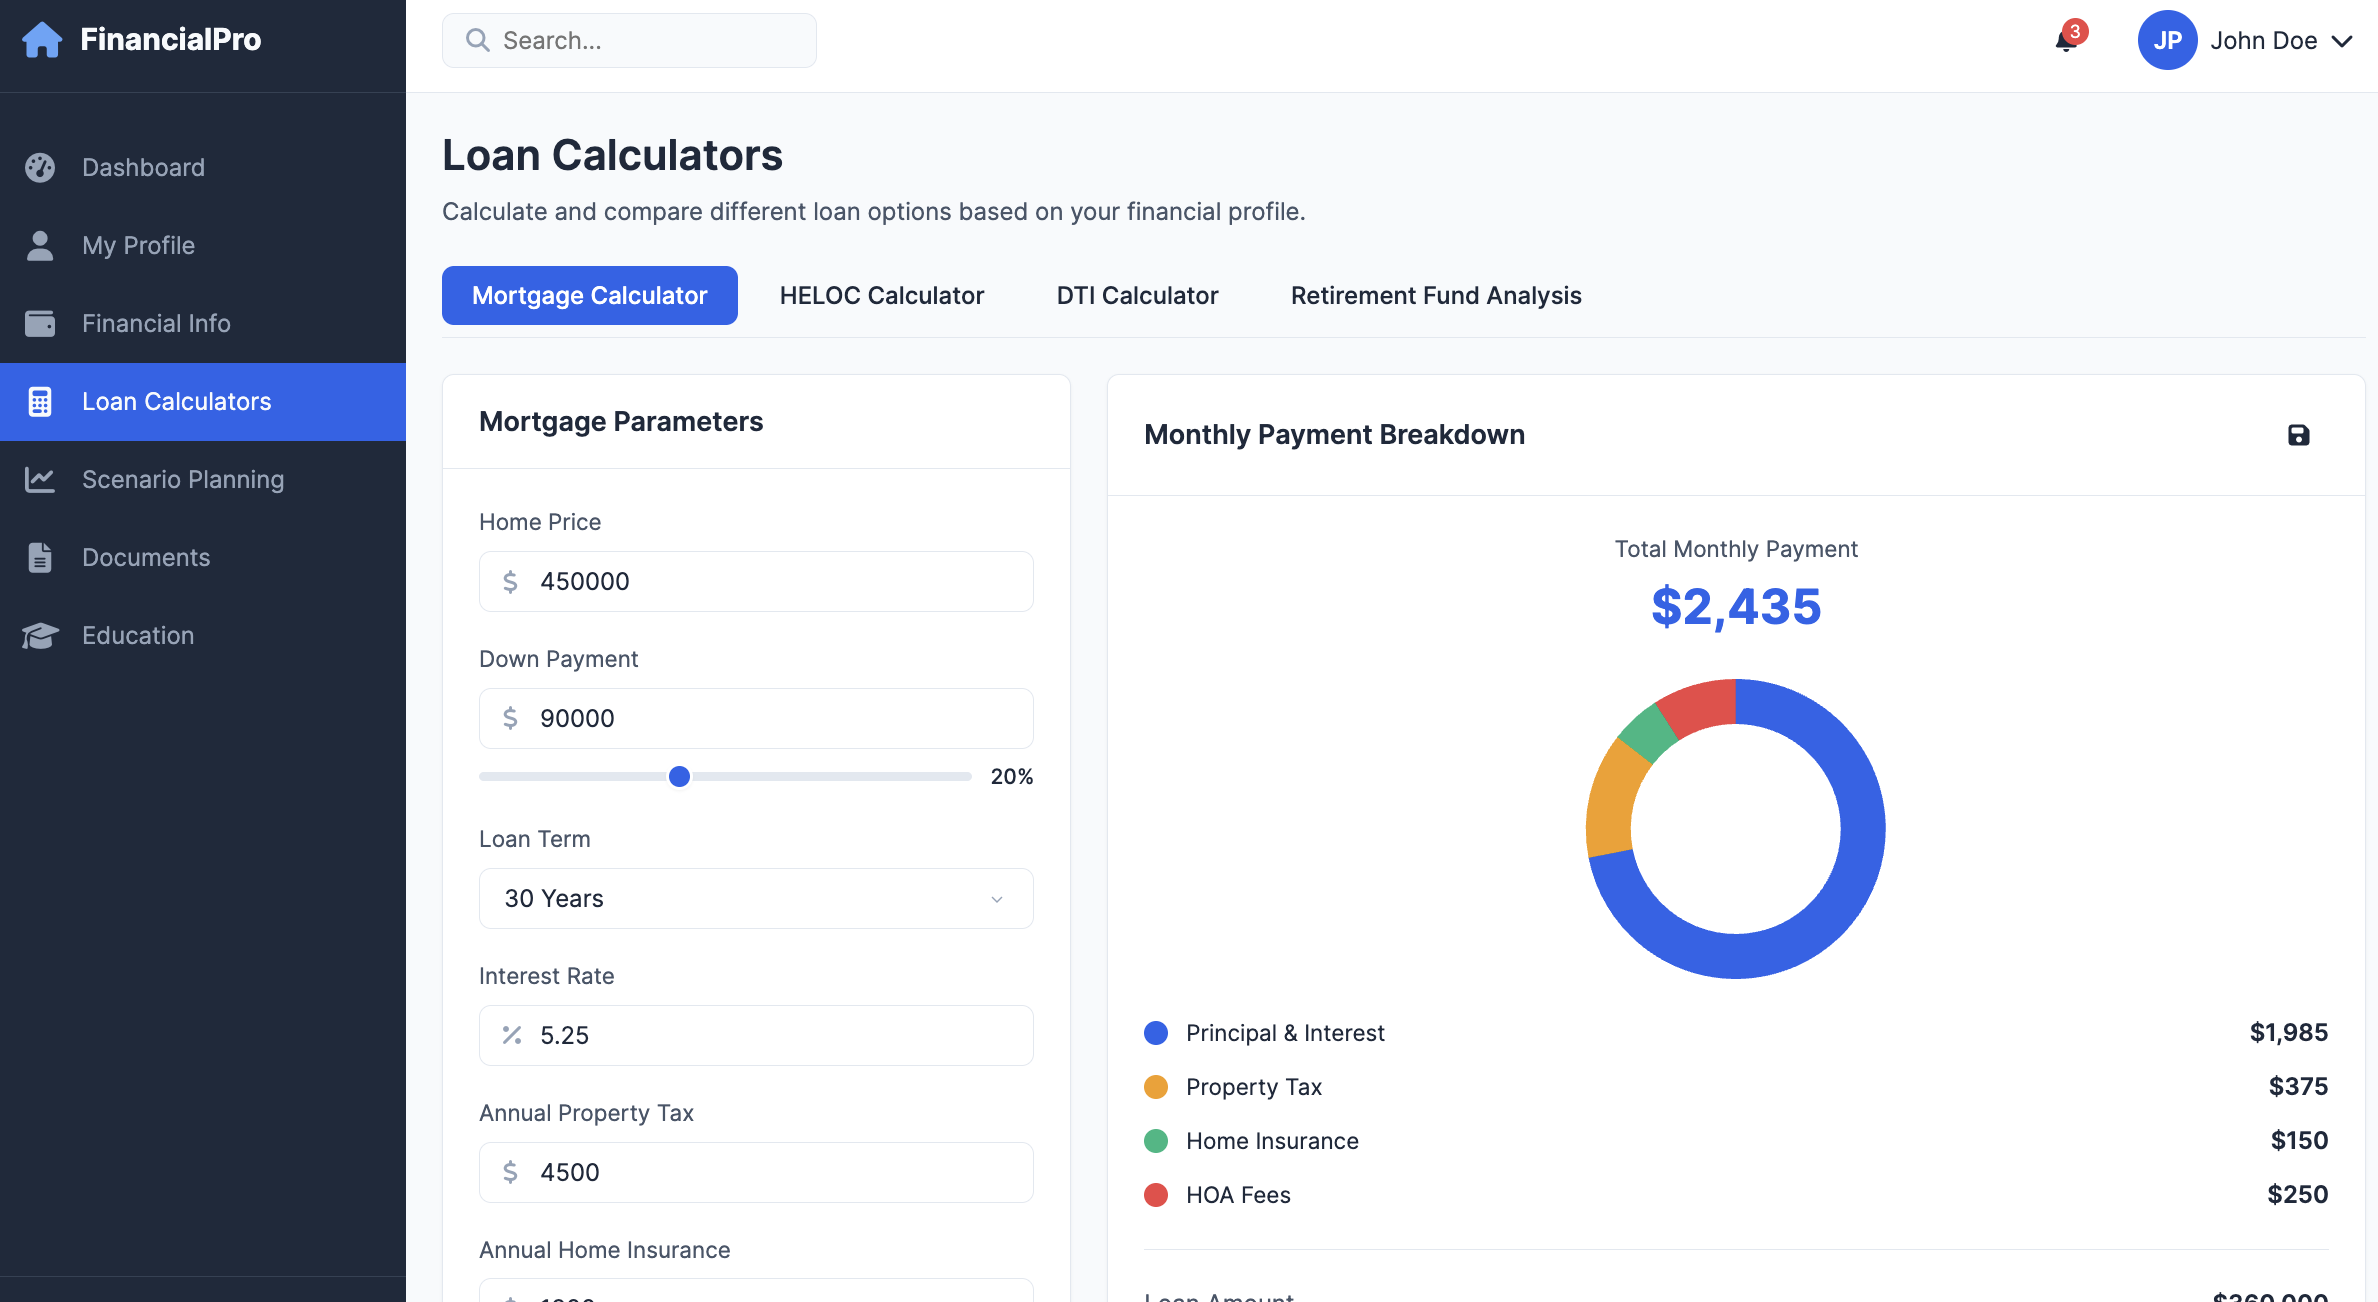Select the My Profile person icon
2378x1302 pixels.
click(40, 245)
